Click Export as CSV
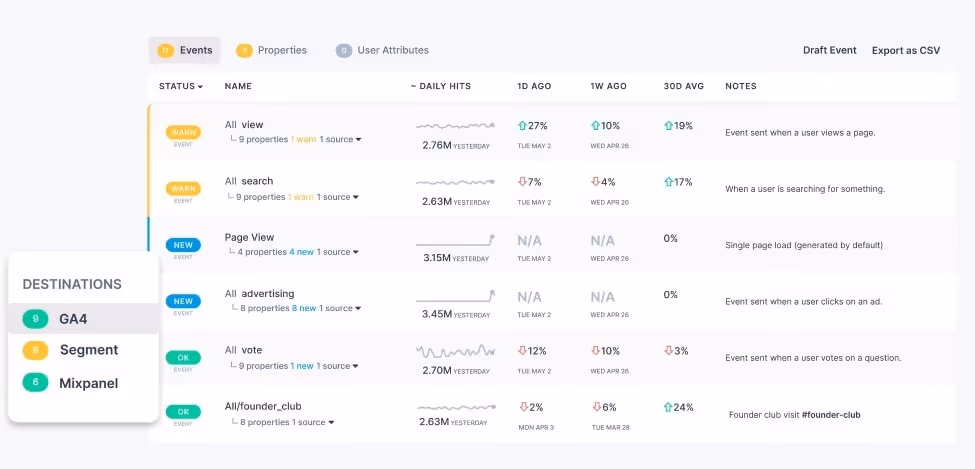975x469 pixels. [905, 50]
